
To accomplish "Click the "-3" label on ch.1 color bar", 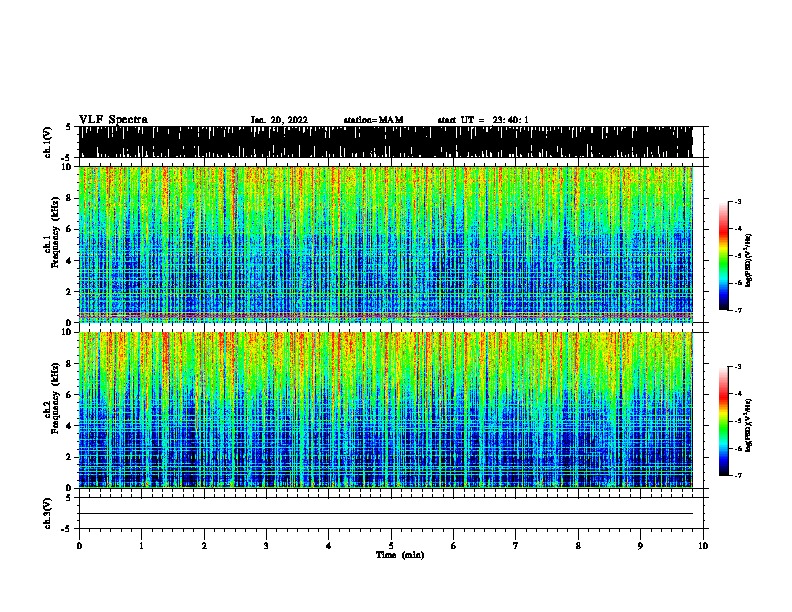I will [738, 201].
